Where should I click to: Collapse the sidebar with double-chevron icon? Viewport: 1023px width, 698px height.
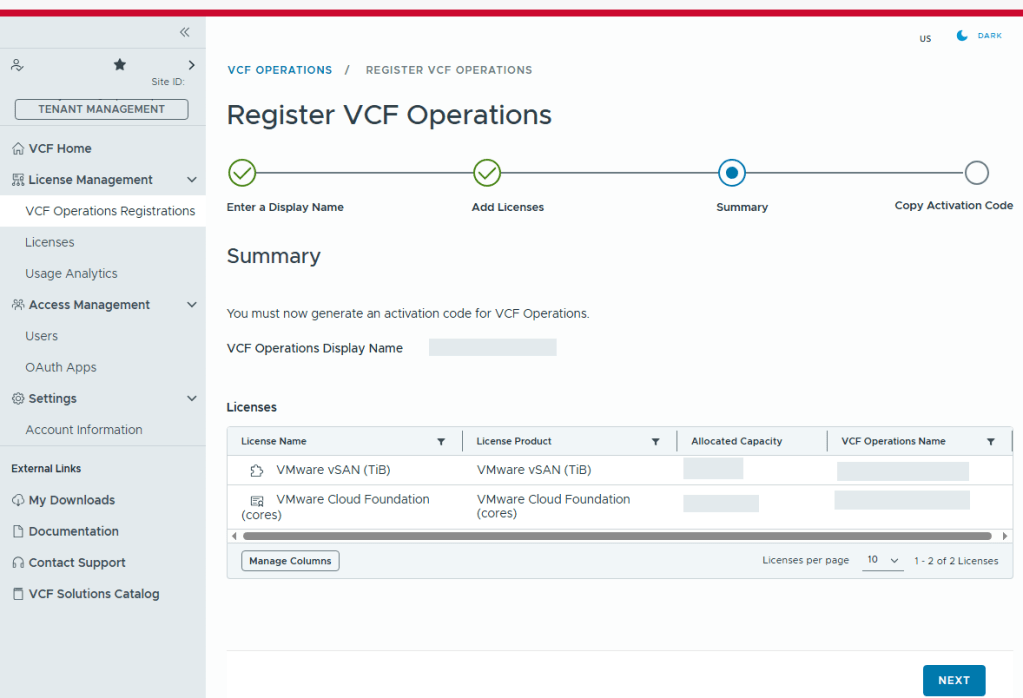[x=184, y=32]
